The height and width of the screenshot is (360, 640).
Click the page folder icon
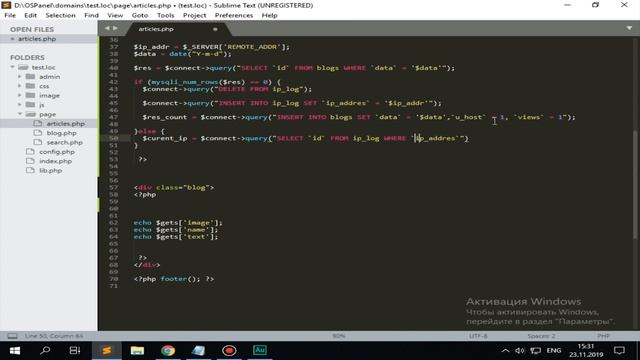(31, 114)
